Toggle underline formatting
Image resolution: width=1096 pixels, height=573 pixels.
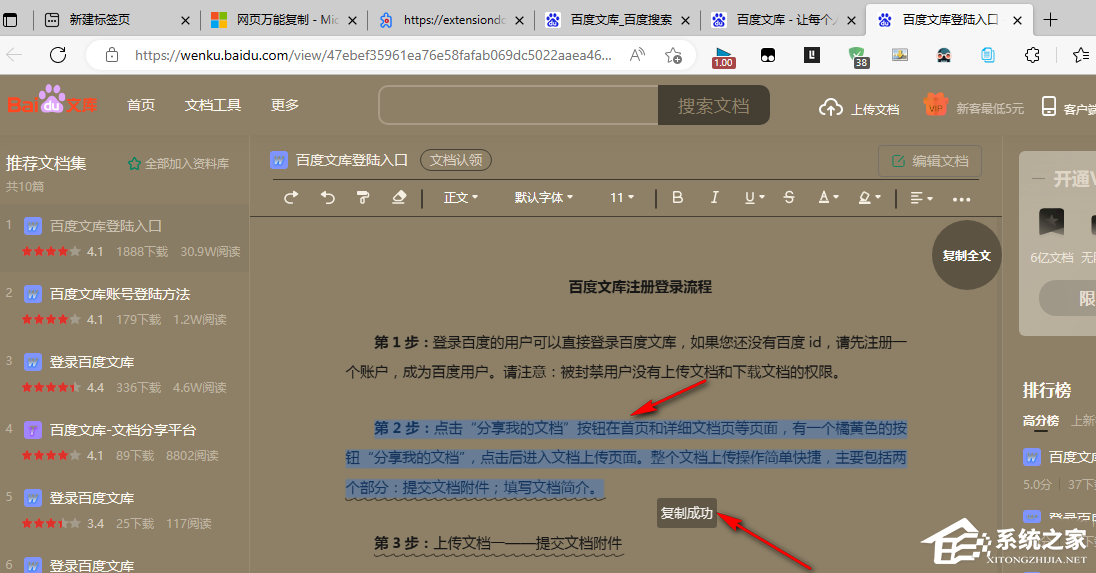[x=753, y=198]
